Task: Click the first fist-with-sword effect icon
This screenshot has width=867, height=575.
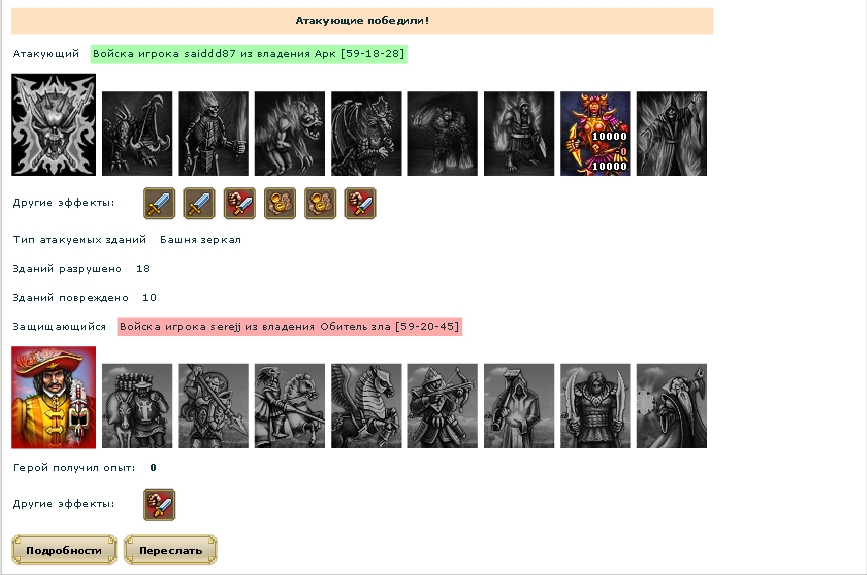Action: point(240,203)
